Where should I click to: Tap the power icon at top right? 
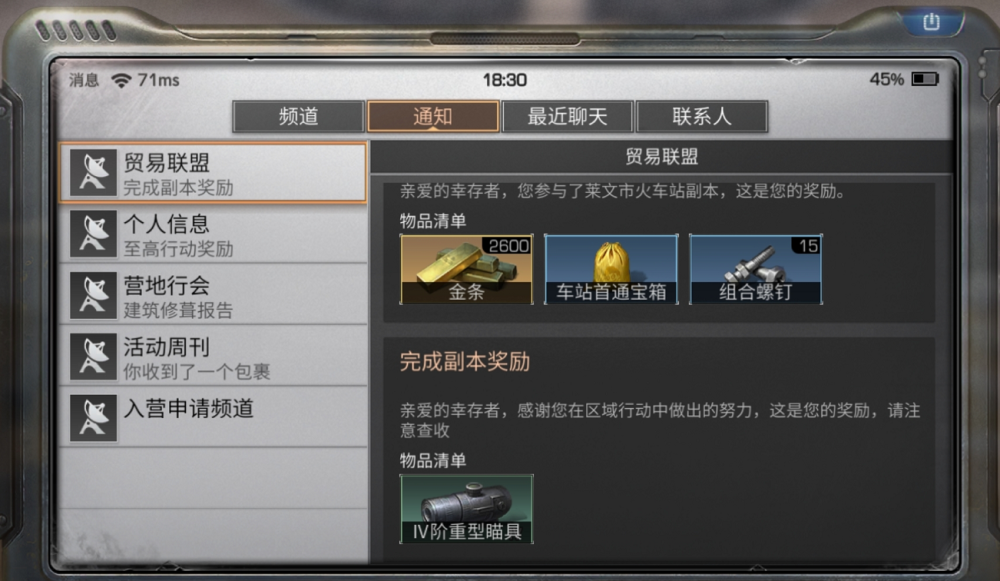[931, 22]
